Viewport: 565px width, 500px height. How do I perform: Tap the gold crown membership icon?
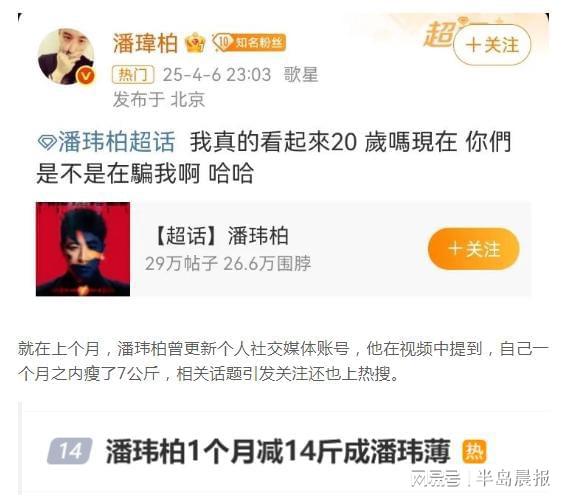(x=195, y=43)
